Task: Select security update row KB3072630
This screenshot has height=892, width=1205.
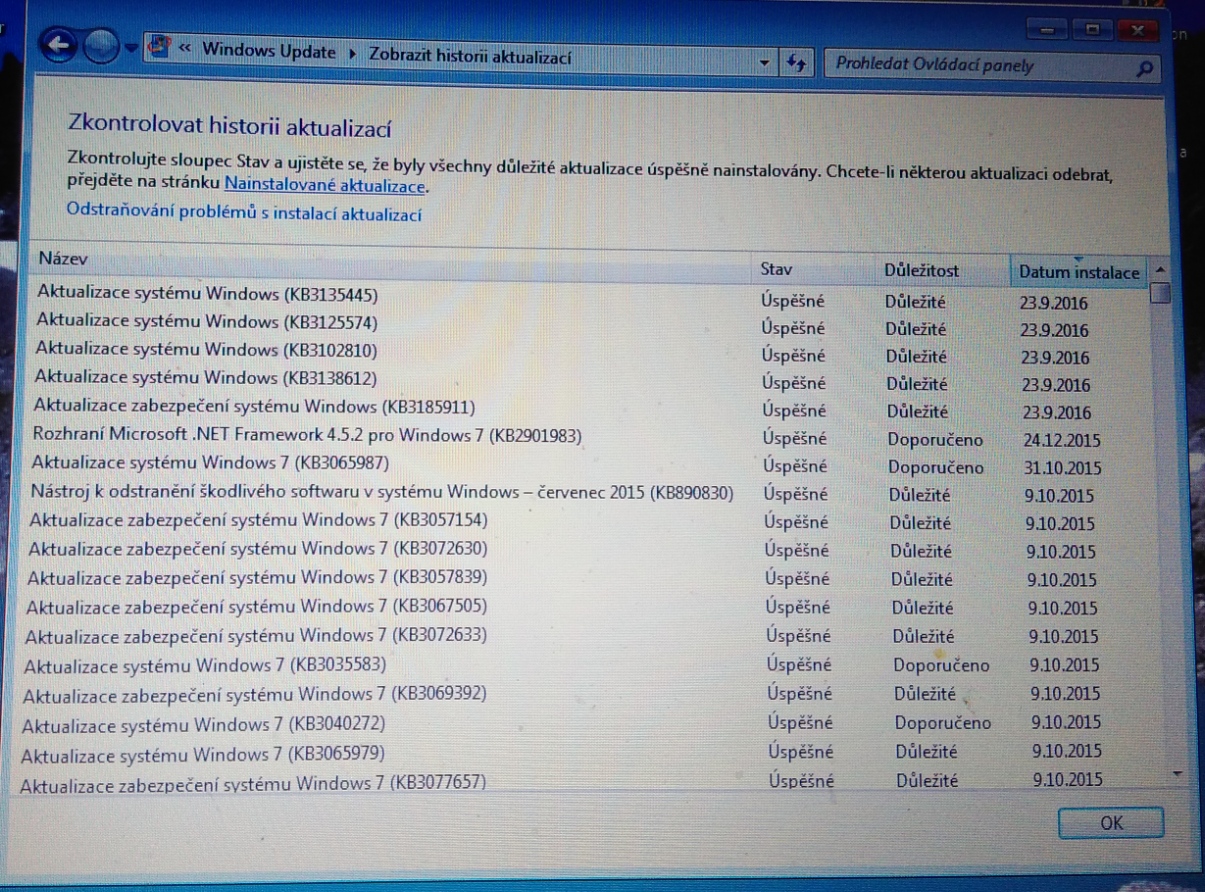Action: point(590,549)
